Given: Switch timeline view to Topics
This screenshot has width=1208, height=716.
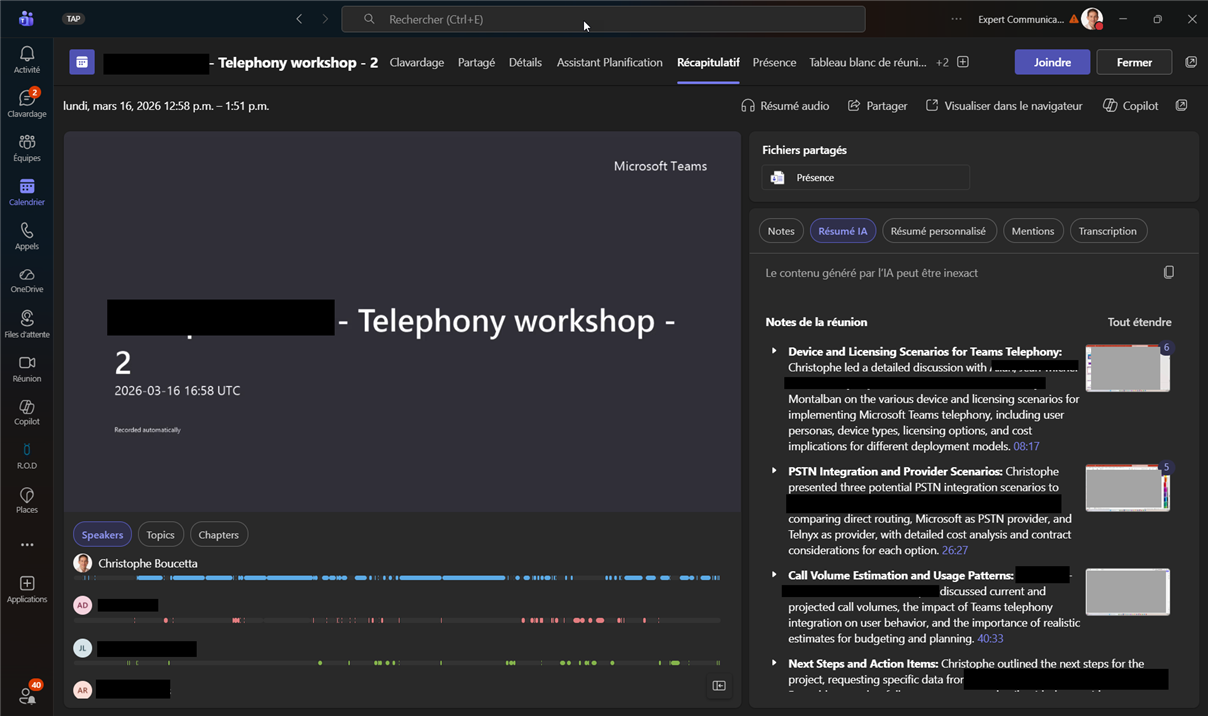Looking at the screenshot, I should [x=160, y=535].
